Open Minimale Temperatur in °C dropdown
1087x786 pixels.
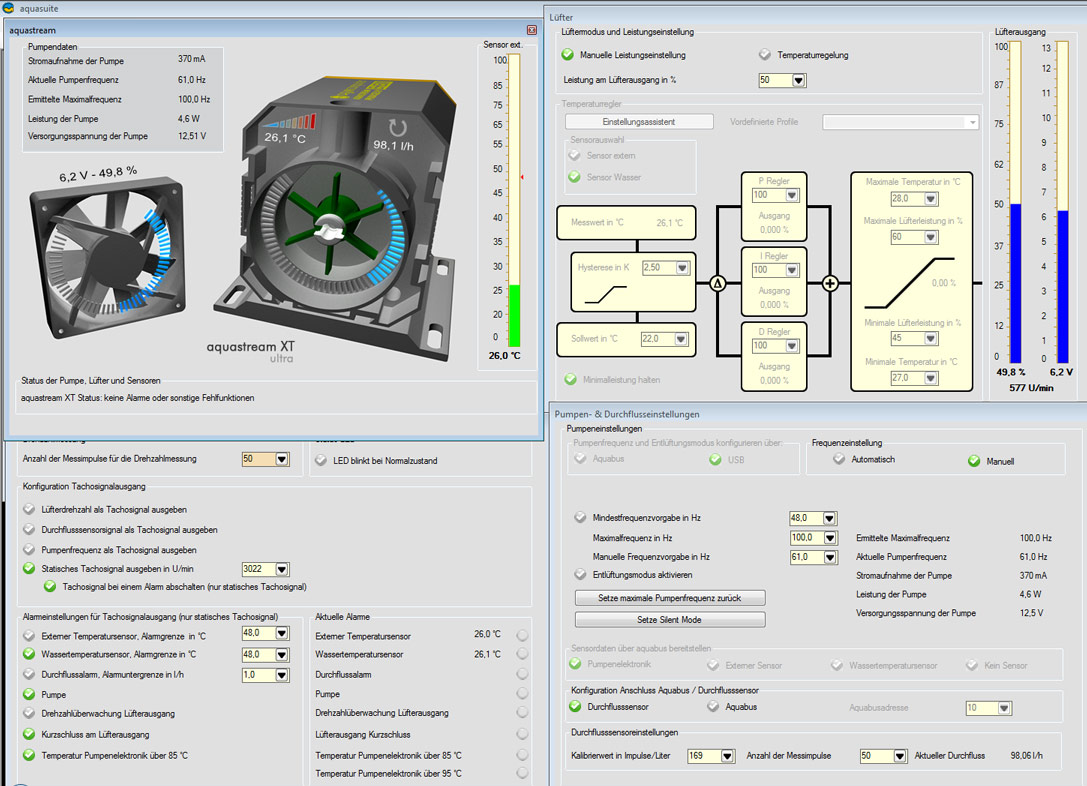click(x=931, y=378)
